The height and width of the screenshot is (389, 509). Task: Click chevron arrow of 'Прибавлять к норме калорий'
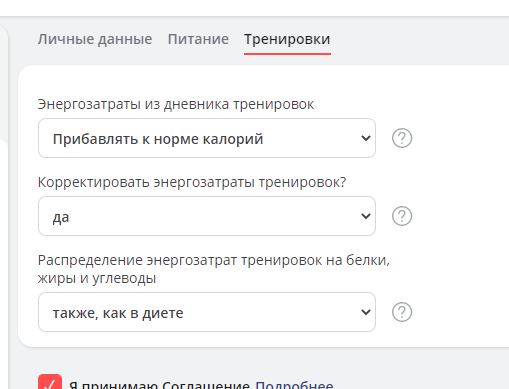(x=366, y=138)
